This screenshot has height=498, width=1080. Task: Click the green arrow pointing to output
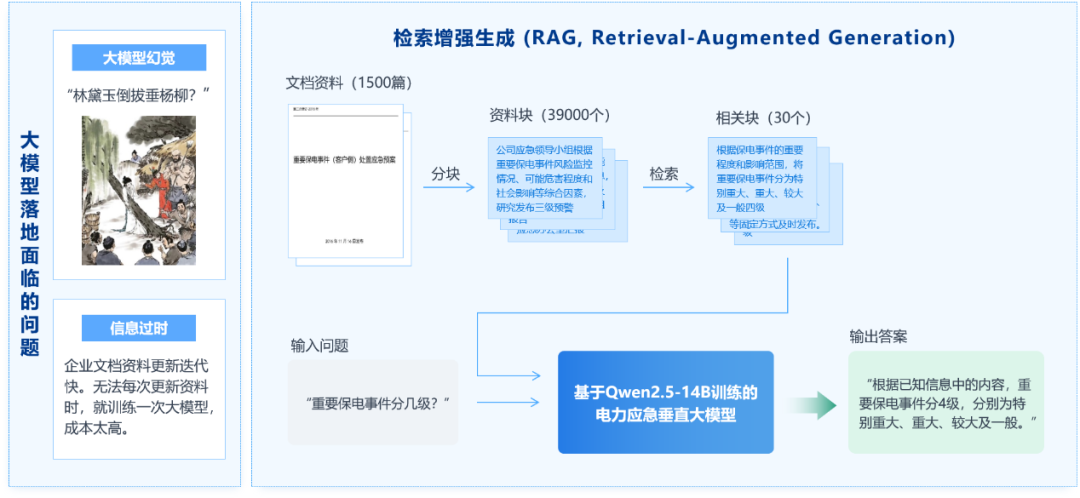tap(811, 404)
